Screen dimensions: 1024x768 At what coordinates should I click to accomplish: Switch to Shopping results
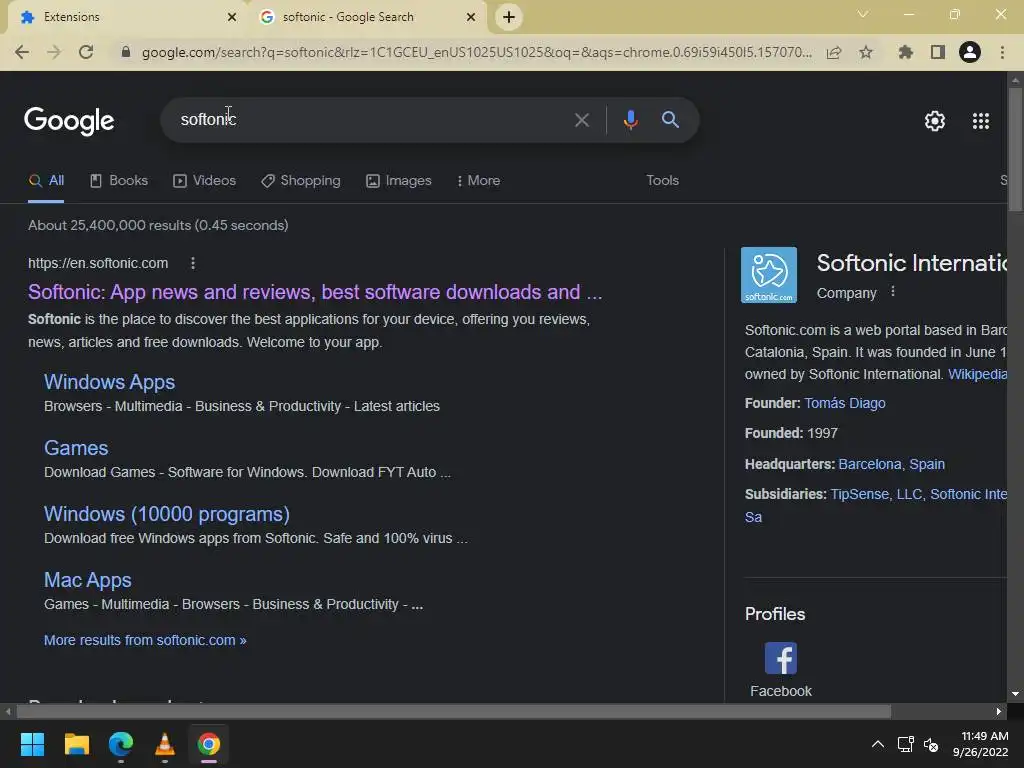pos(300,181)
